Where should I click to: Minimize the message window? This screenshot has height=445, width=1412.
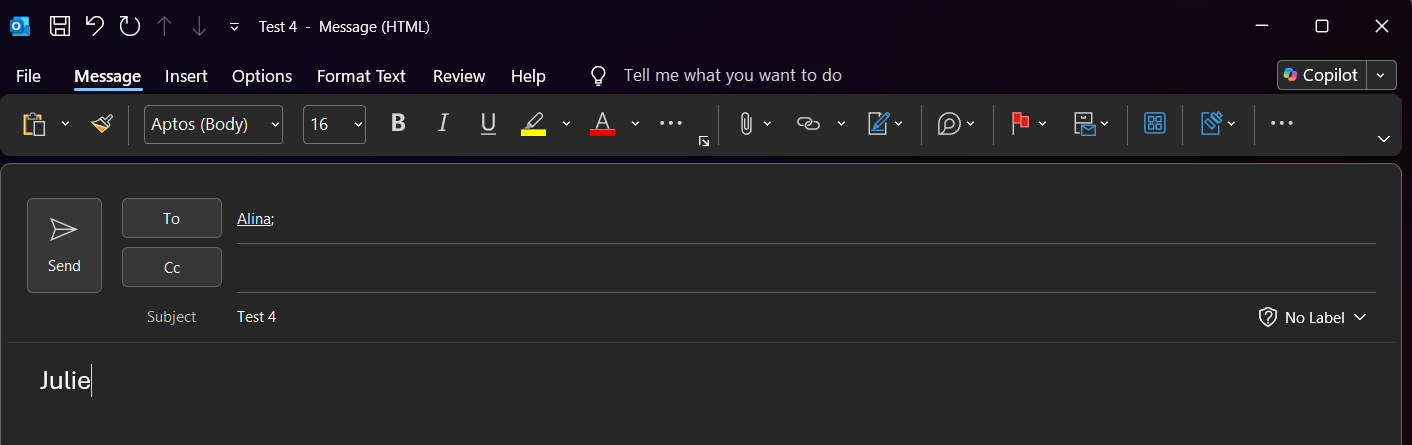[x=1261, y=27]
